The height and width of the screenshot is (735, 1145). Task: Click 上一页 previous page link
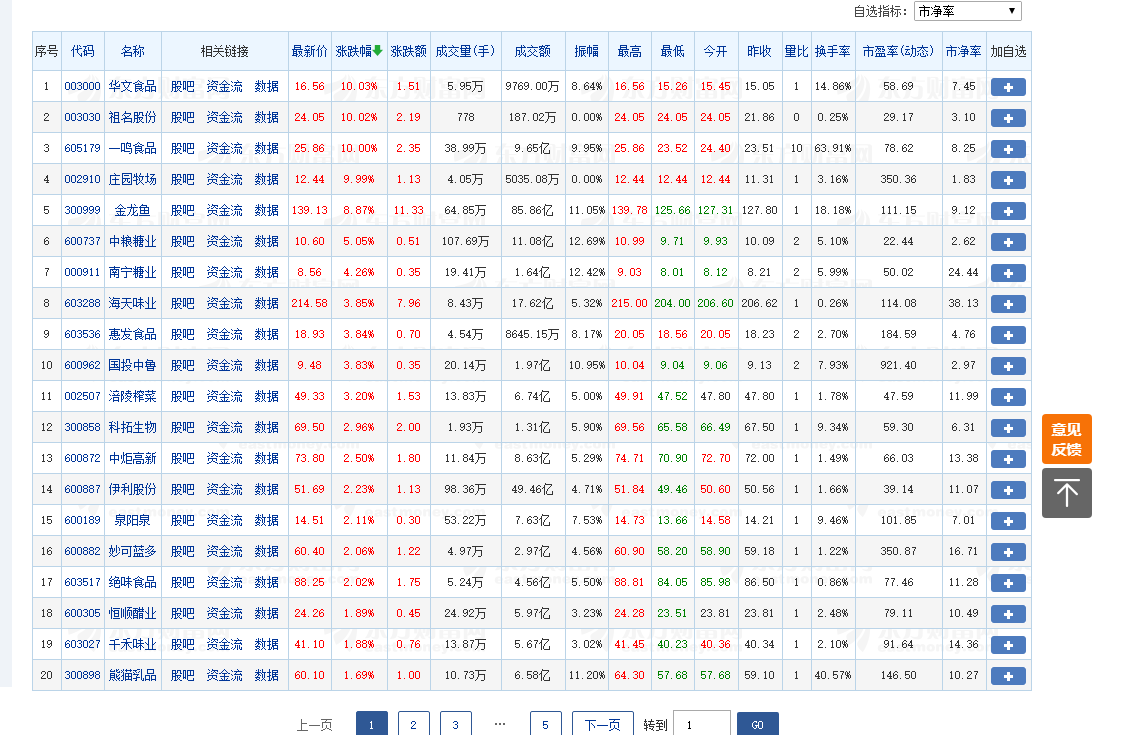click(315, 725)
